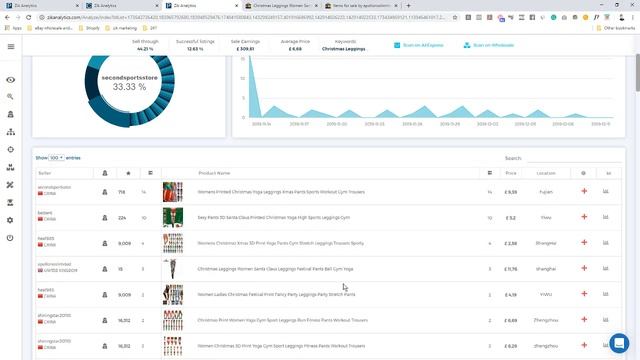This screenshot has height=360, width=640.
Task: Click the red plus for Womens Printed Christmas Yoga row
Action: (x=584, y=191)
